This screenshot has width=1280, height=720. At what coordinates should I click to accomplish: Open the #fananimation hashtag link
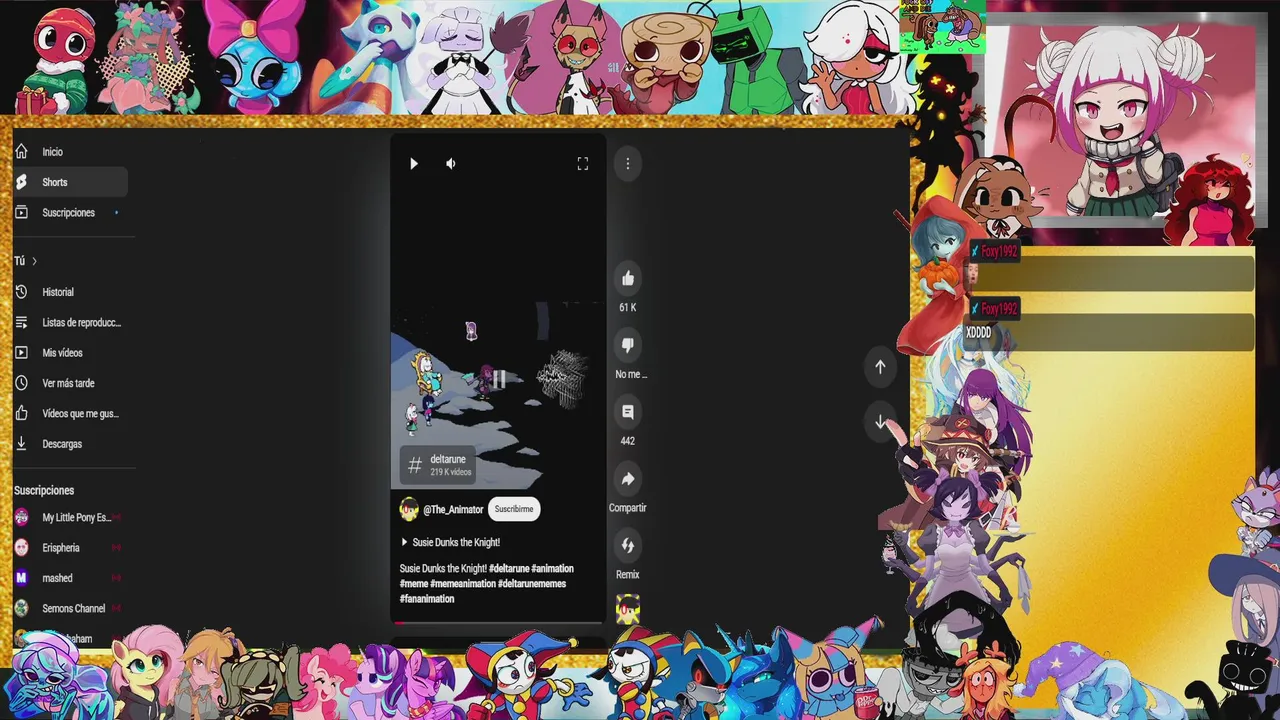pos(427,599)
